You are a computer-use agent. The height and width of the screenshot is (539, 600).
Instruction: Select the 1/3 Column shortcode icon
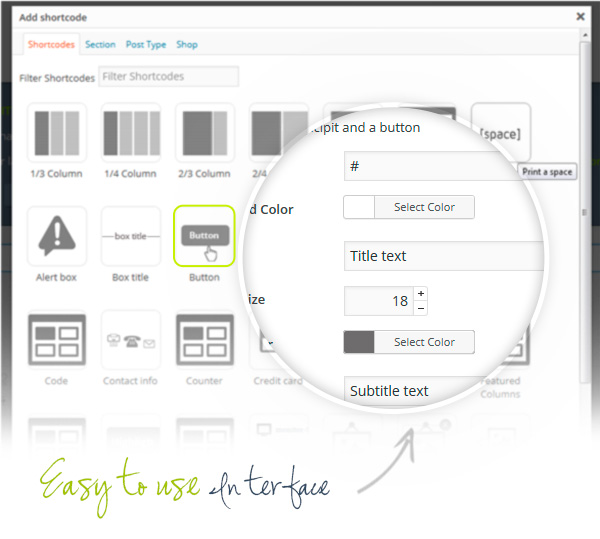57,133
